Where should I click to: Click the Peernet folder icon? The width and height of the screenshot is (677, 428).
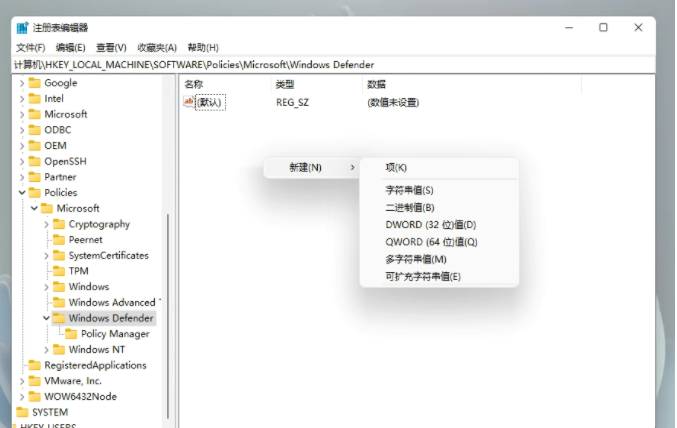(x=59, y=239)
